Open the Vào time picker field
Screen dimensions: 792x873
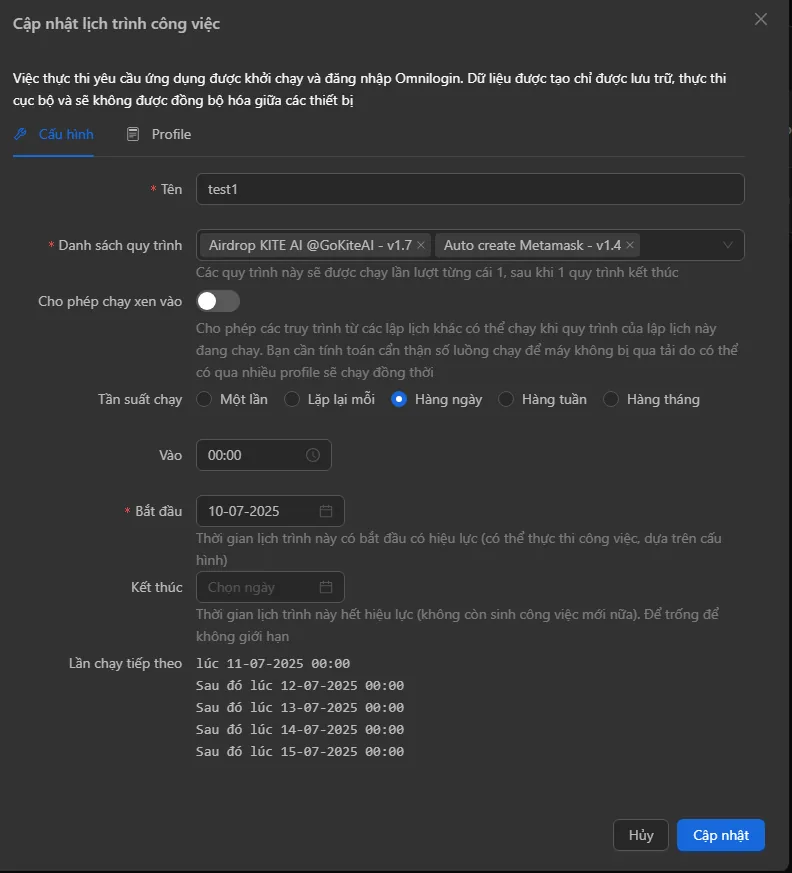254,455
